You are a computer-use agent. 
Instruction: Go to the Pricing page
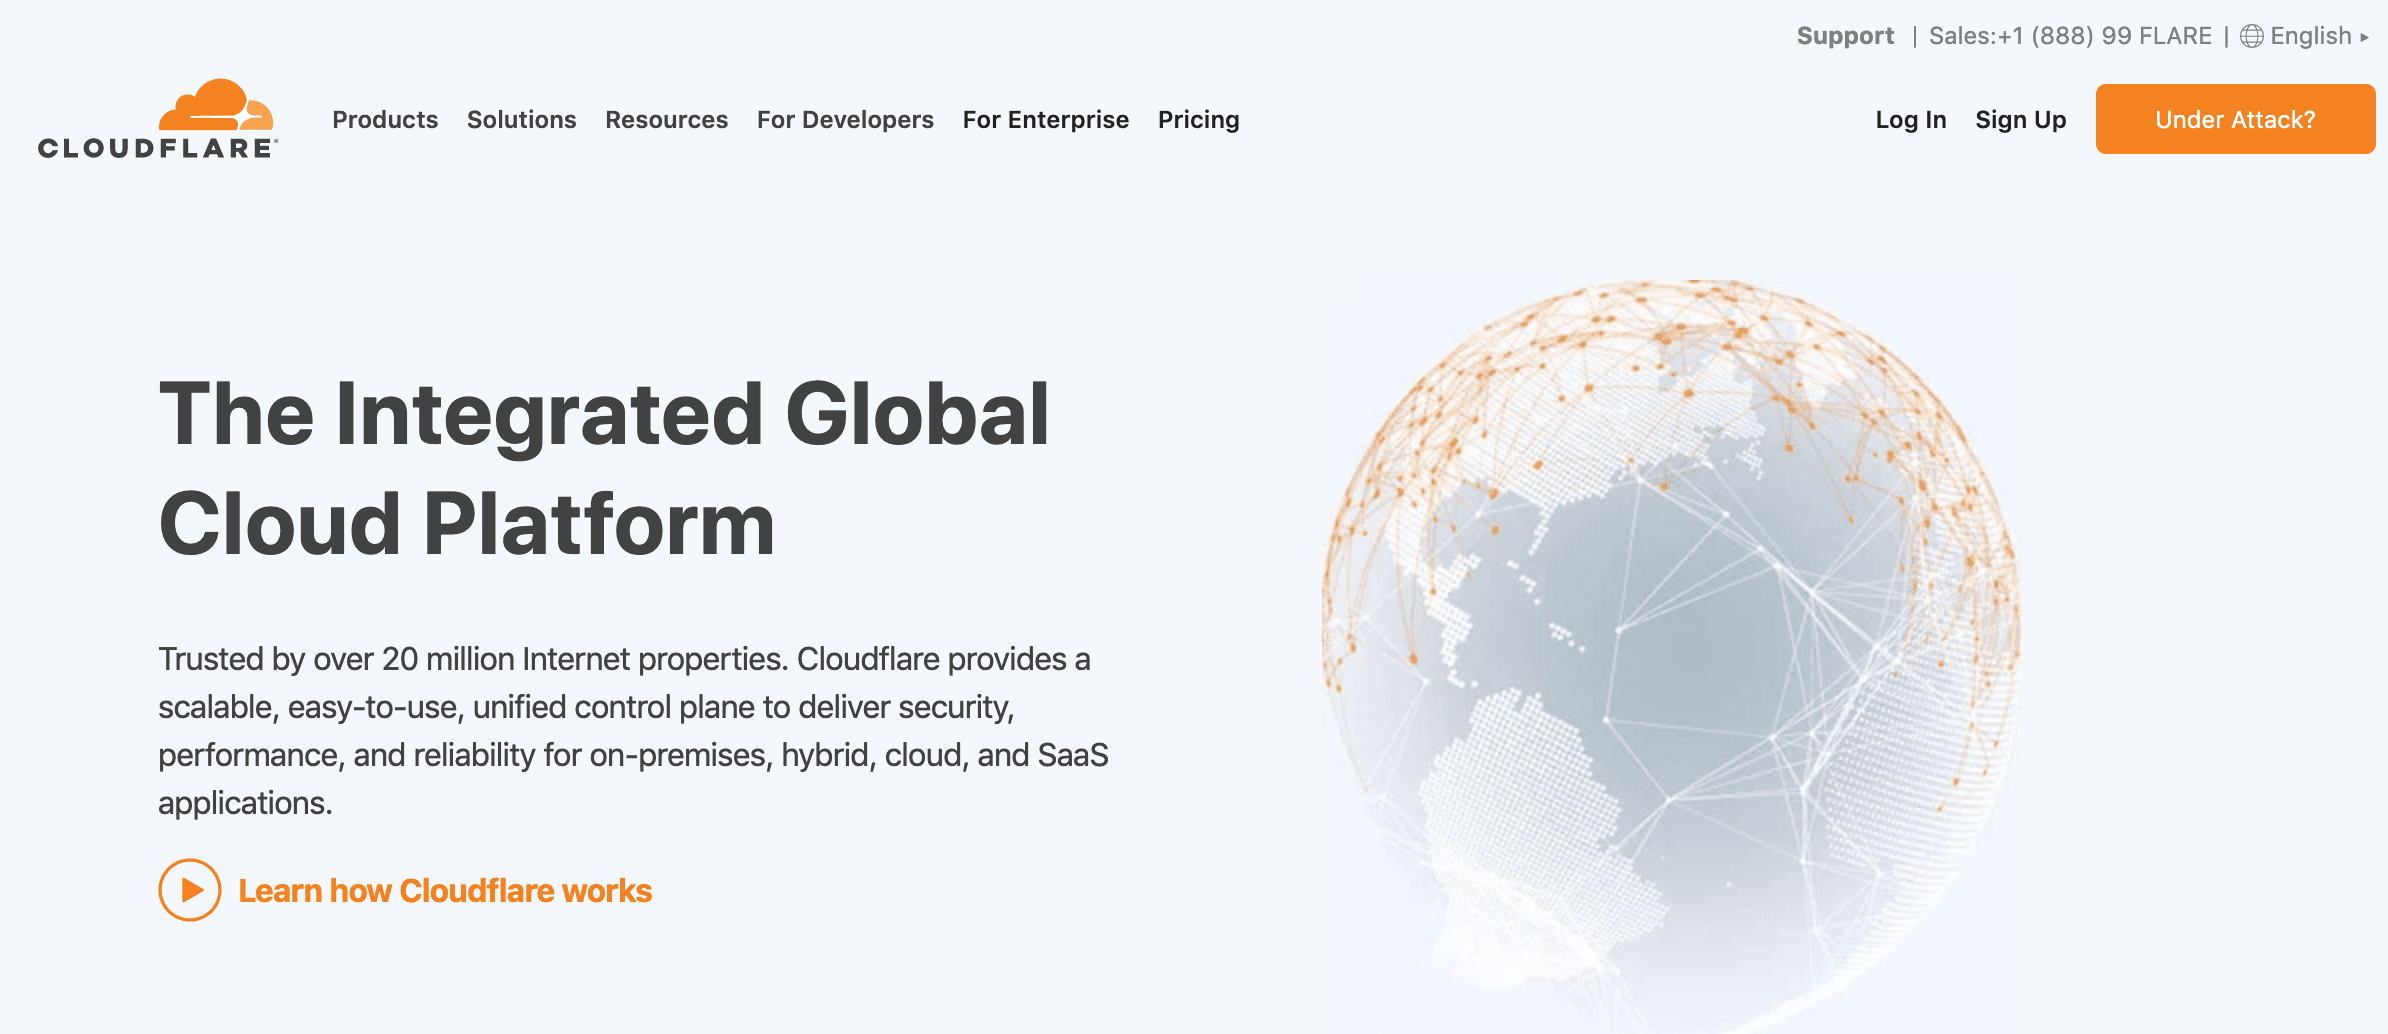(x=1198, y=120)
